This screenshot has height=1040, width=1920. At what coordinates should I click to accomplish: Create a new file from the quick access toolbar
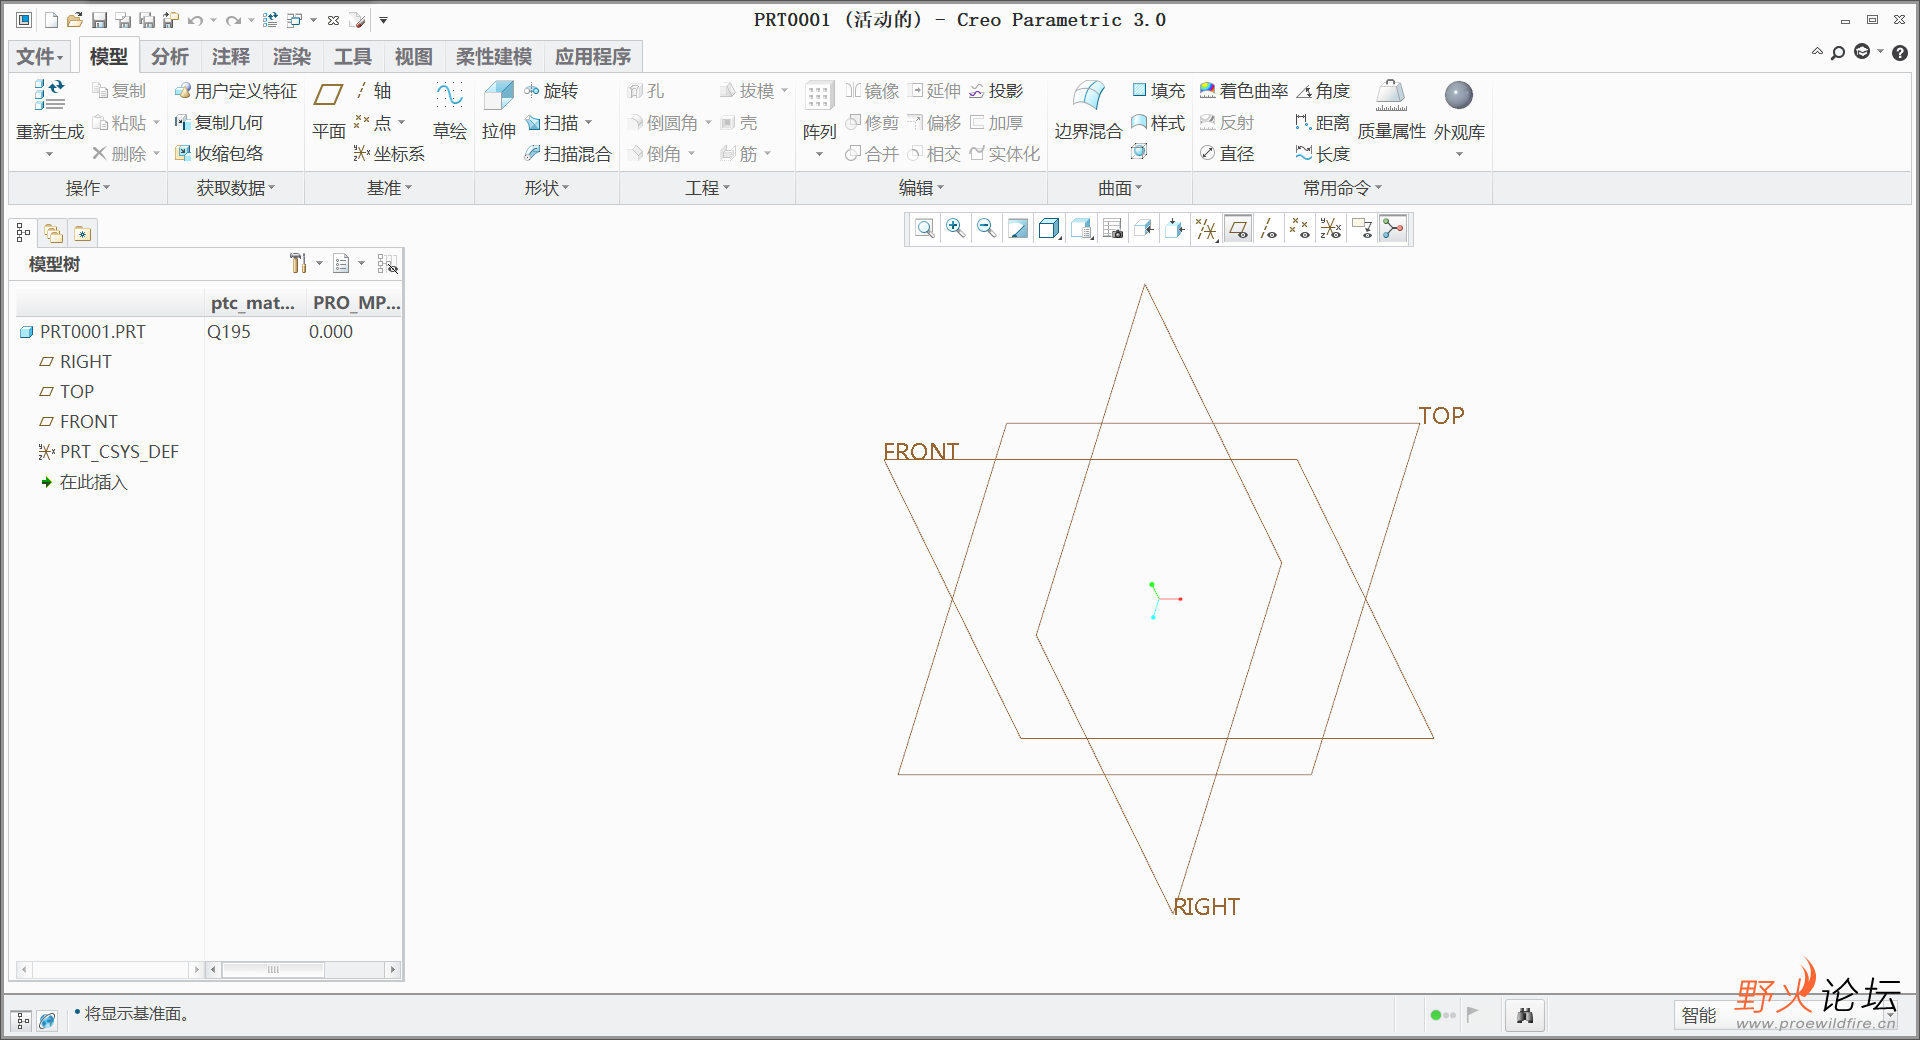pyautogui.click(x=51, y=20)
